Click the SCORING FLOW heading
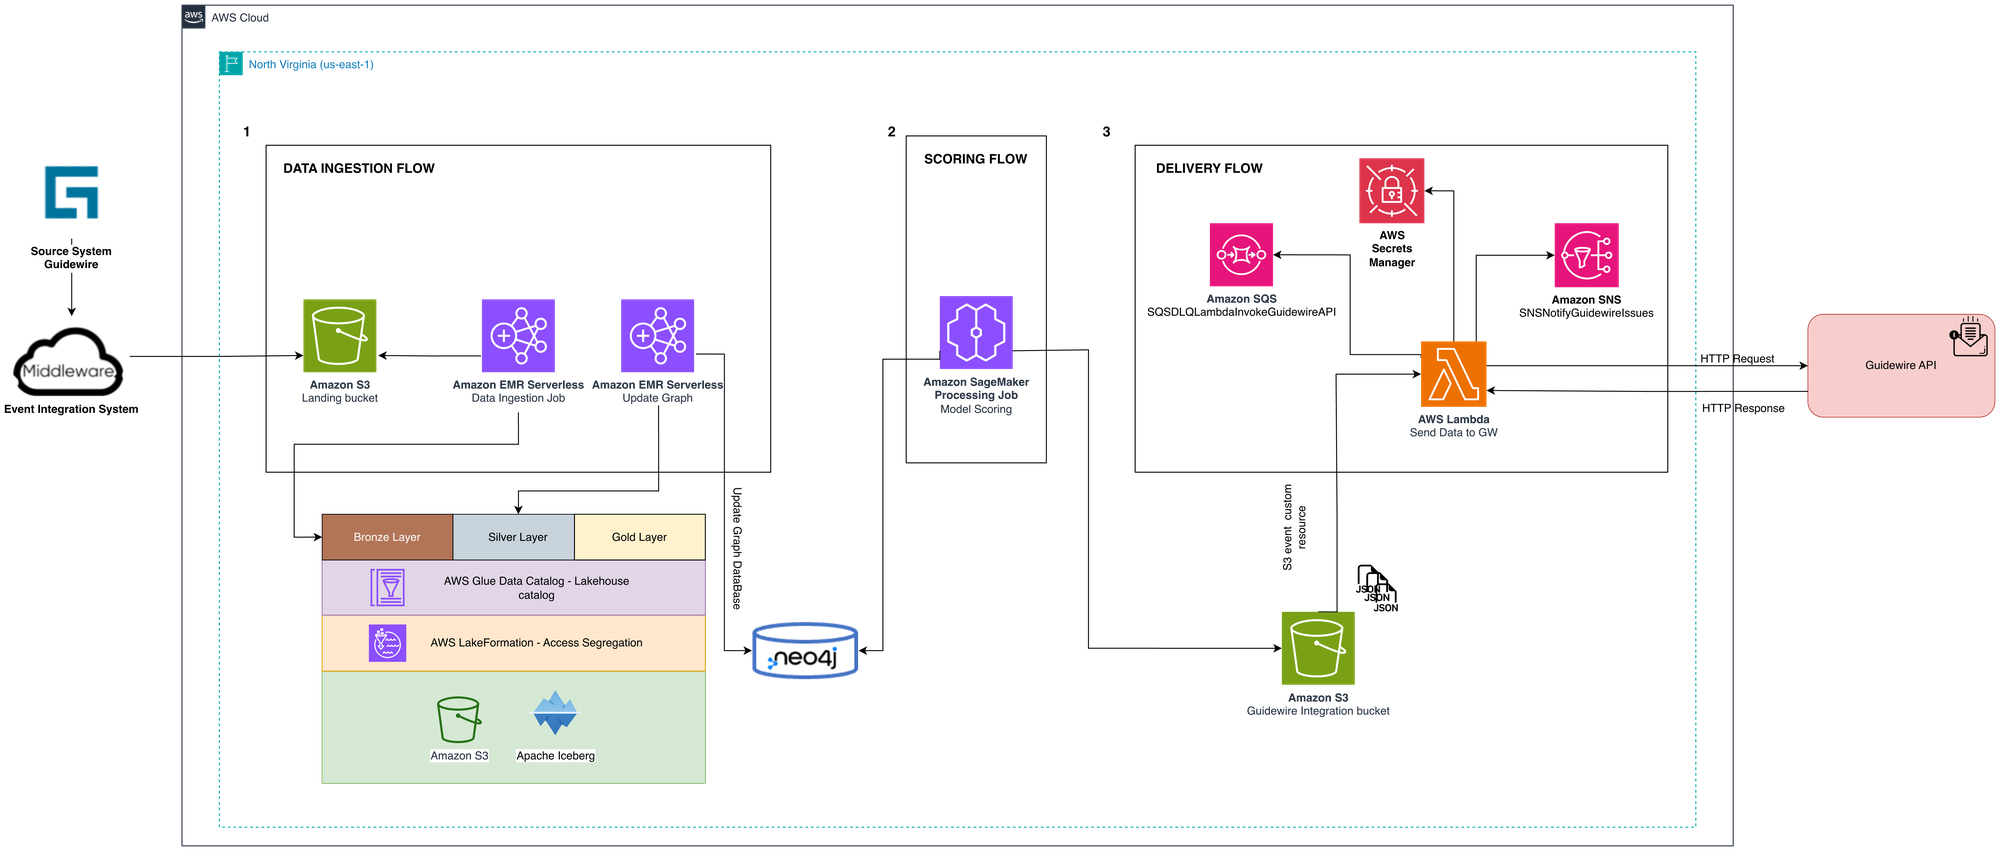The image size is (2000, 851). tap(975, 159)
